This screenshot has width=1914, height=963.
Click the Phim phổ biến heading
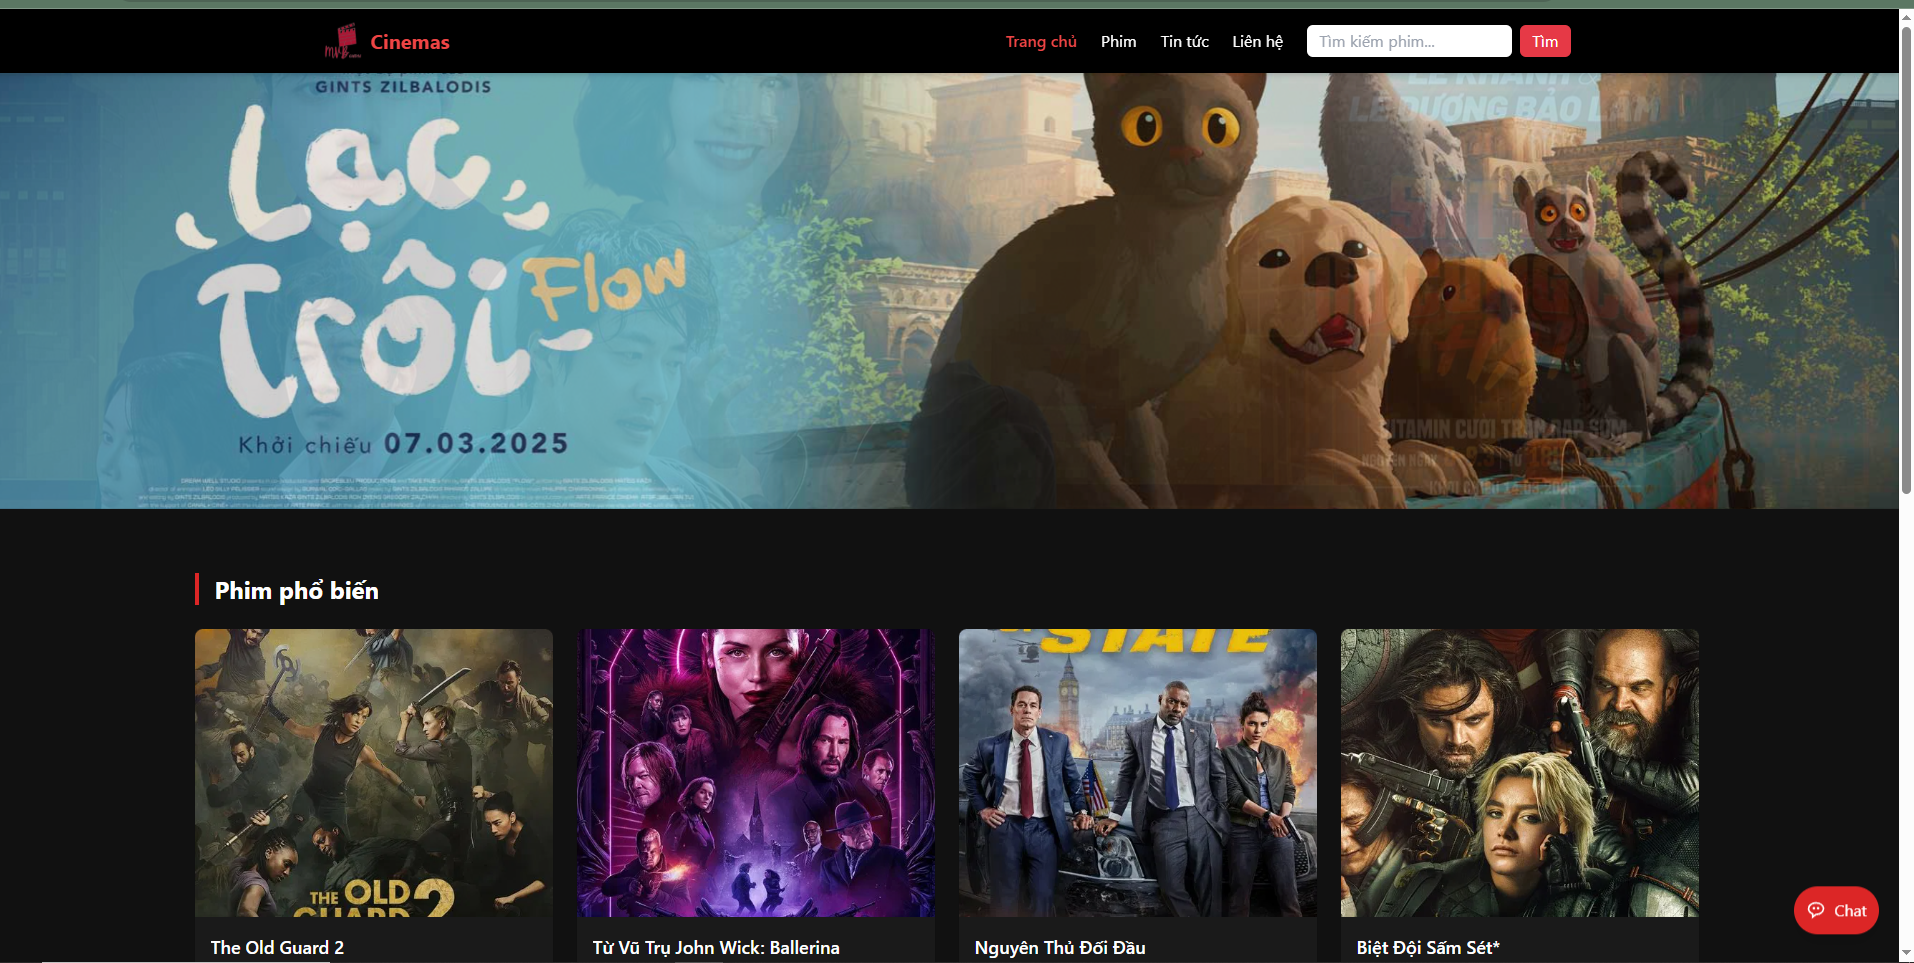[296, 590]
